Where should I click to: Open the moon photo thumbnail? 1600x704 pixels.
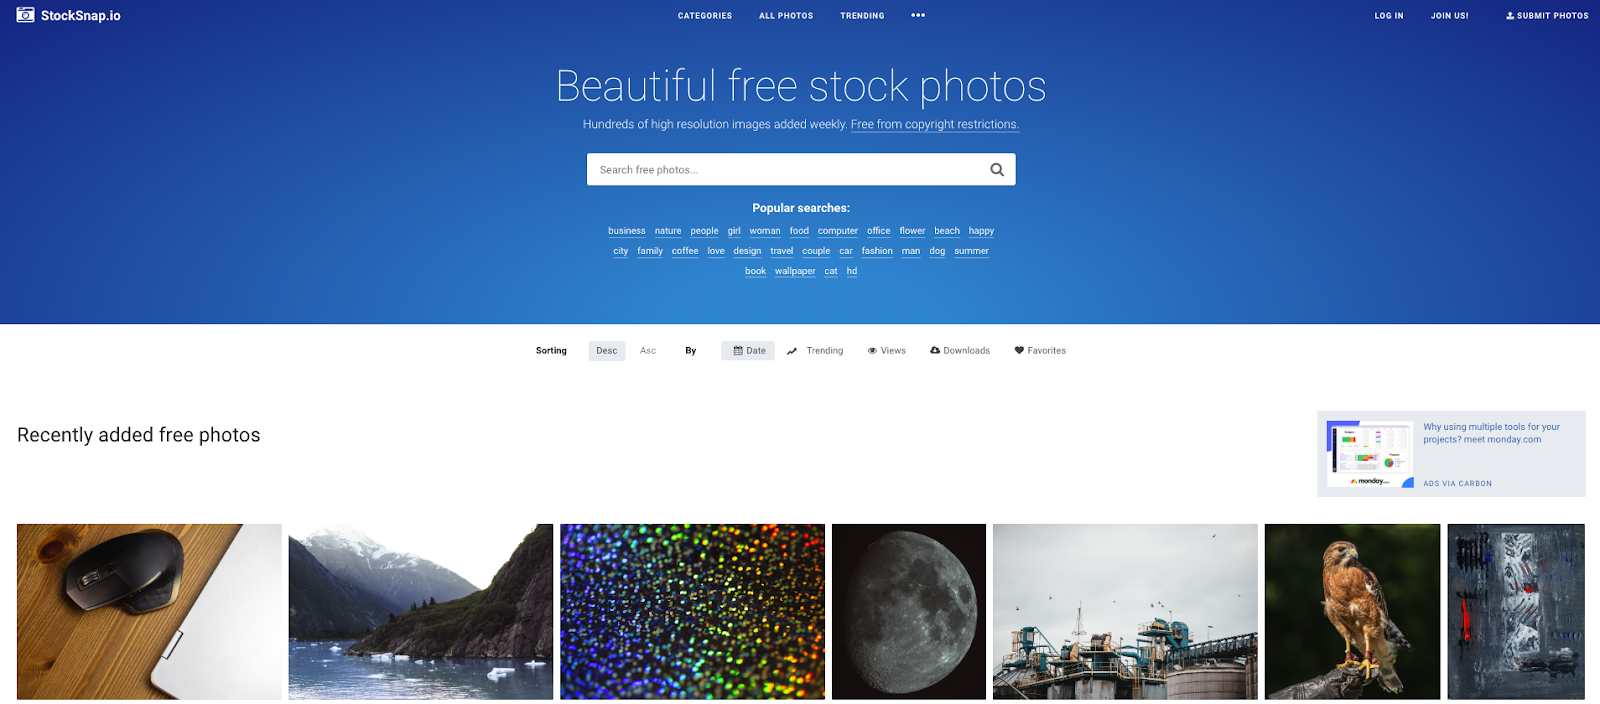tap(909, 612)
